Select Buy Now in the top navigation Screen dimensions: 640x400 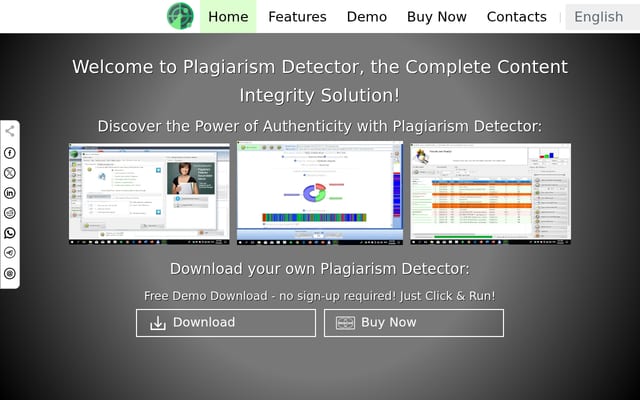click(437, 17)
